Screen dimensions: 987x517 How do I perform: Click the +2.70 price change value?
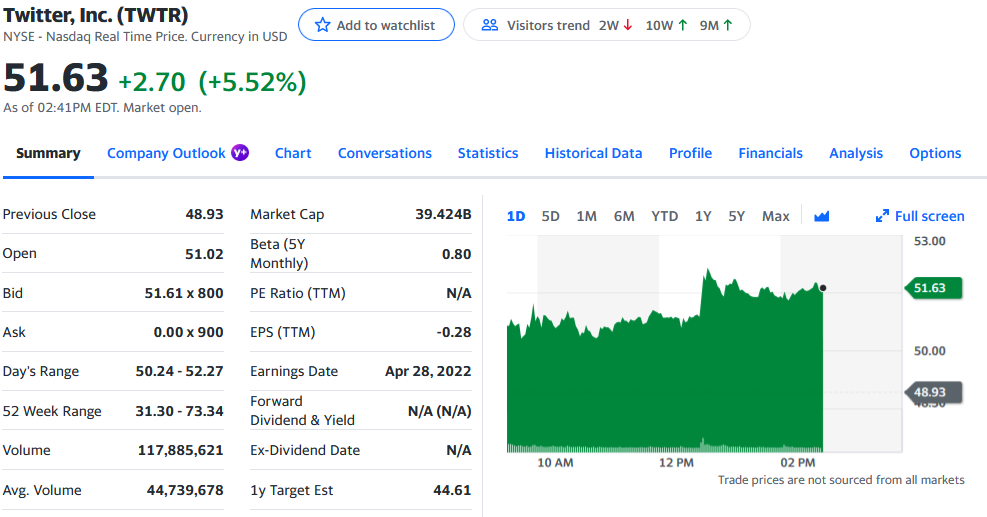point(152,82)
